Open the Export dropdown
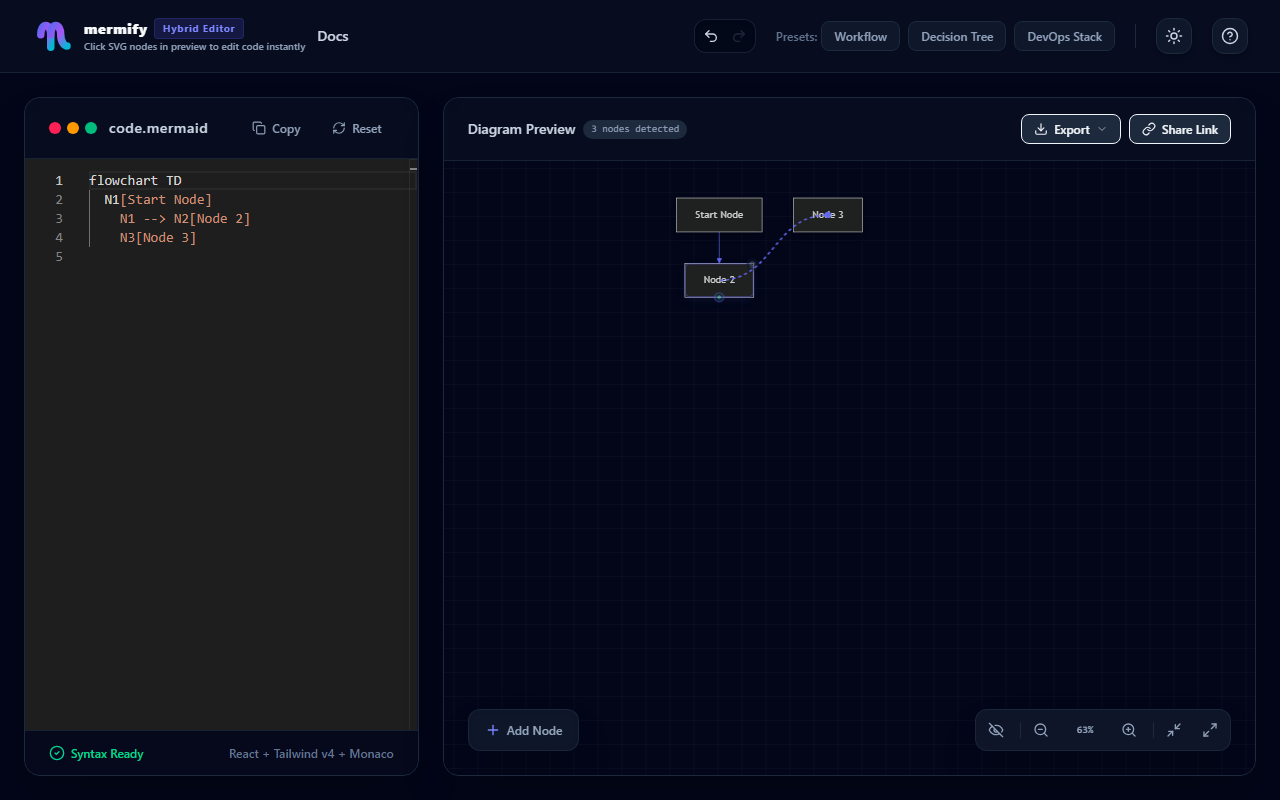 1071,129
